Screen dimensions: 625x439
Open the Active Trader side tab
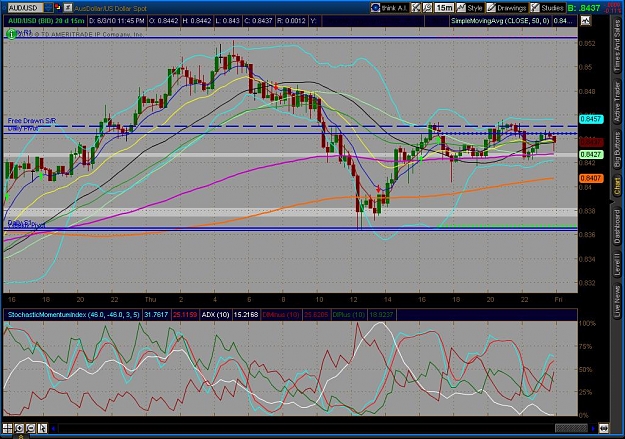pyautogui.click(x=617, y=101)
